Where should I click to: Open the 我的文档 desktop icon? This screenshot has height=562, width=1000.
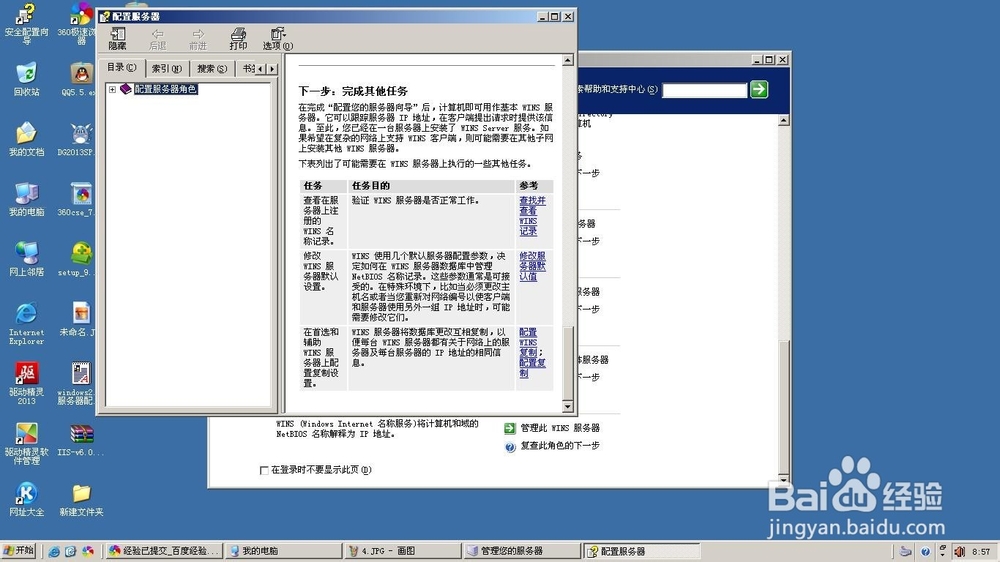[26, 138]
